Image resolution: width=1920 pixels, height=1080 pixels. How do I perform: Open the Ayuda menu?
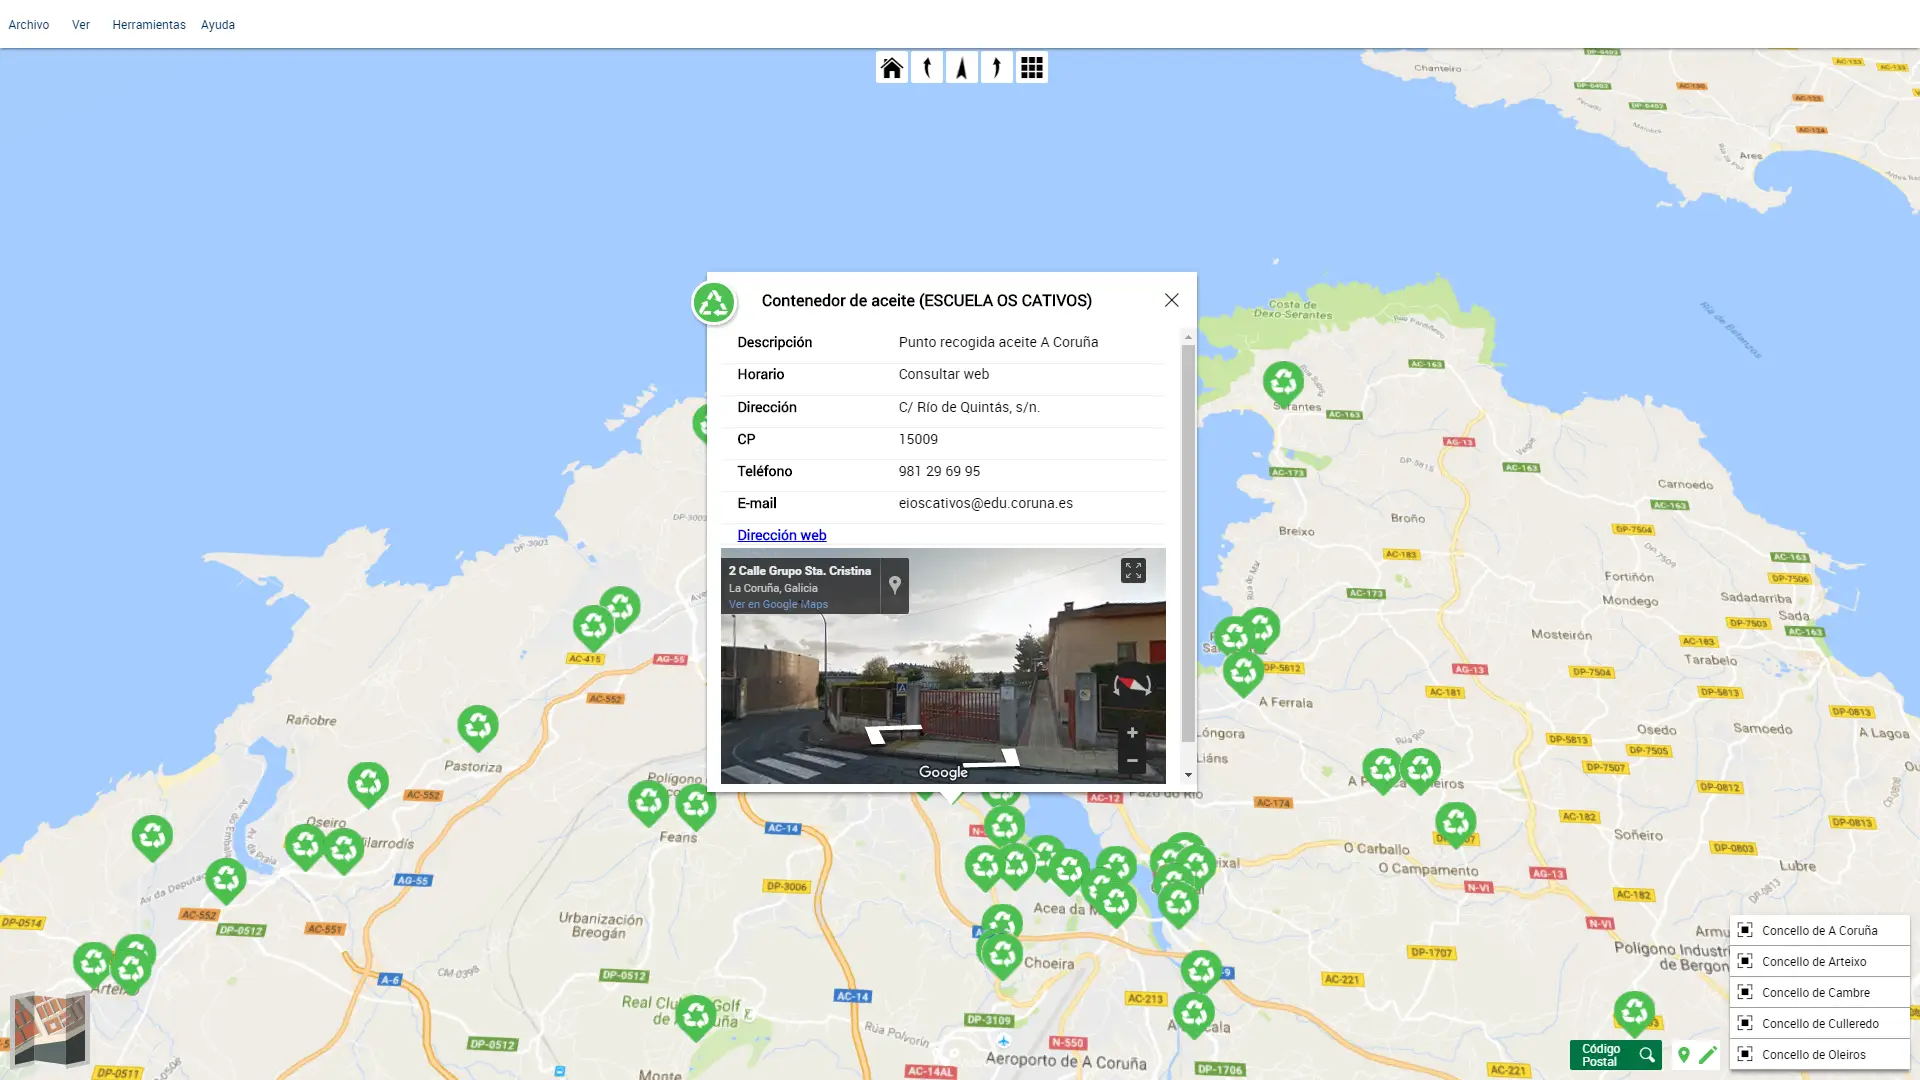coord(218,25)
